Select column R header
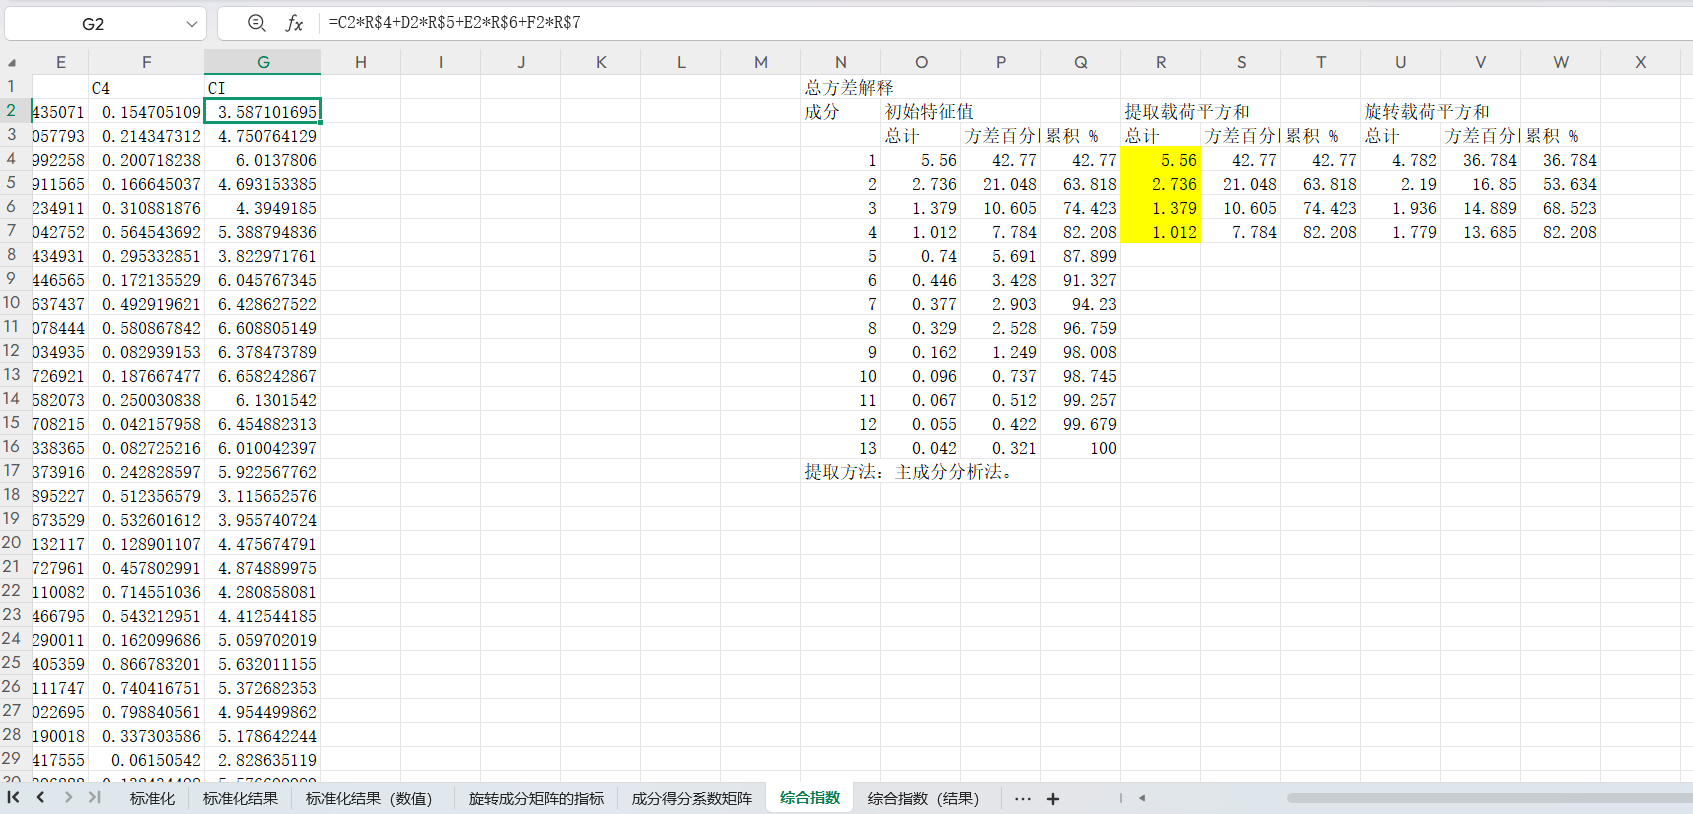This screenshot has width=1693, height=814. point(1161,62)
